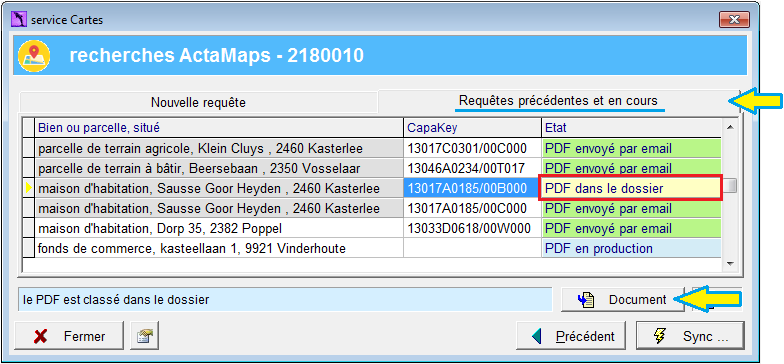Click the scroll up arrow of table
Screen dimensions: 784x364
730,128
